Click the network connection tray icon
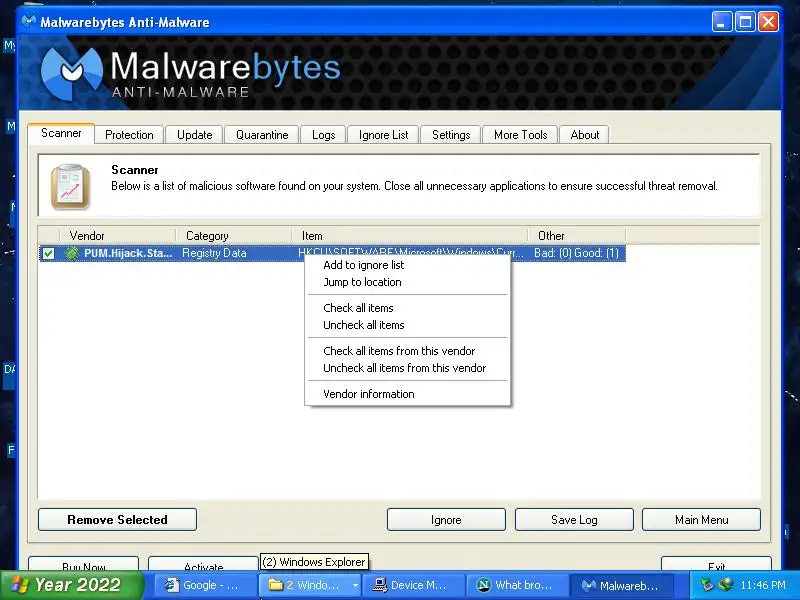 click(x=725, y=585)
